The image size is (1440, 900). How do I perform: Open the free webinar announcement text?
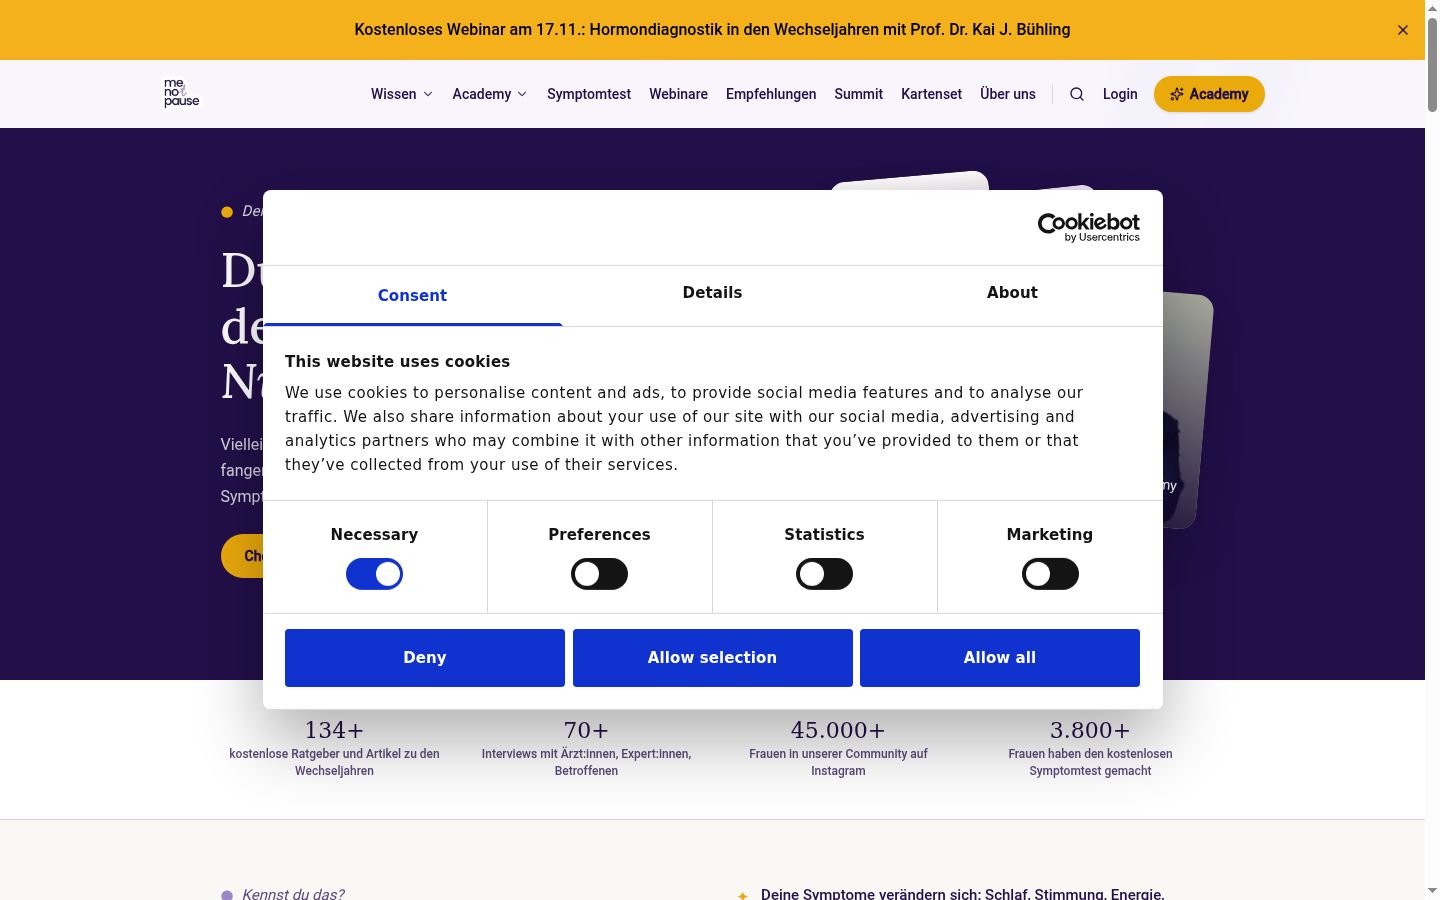coord(712,30)
